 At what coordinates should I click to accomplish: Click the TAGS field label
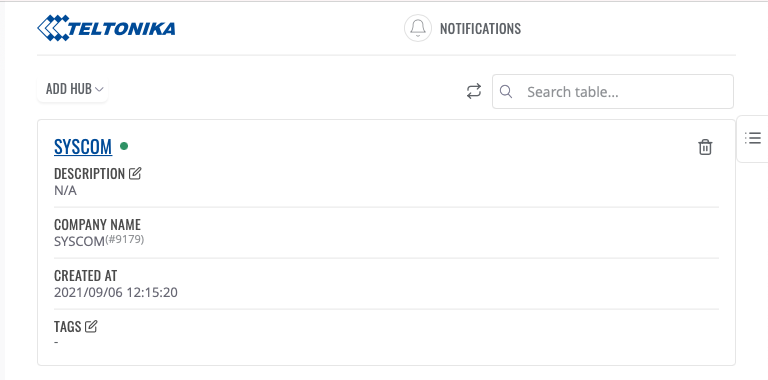click(68, 327)
